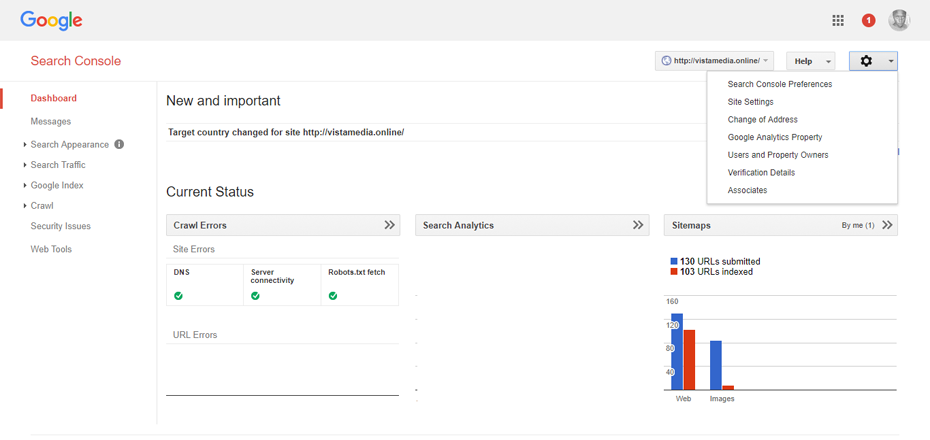
Task: Choose Users and Property Owners
Action: tap(777, 155)
